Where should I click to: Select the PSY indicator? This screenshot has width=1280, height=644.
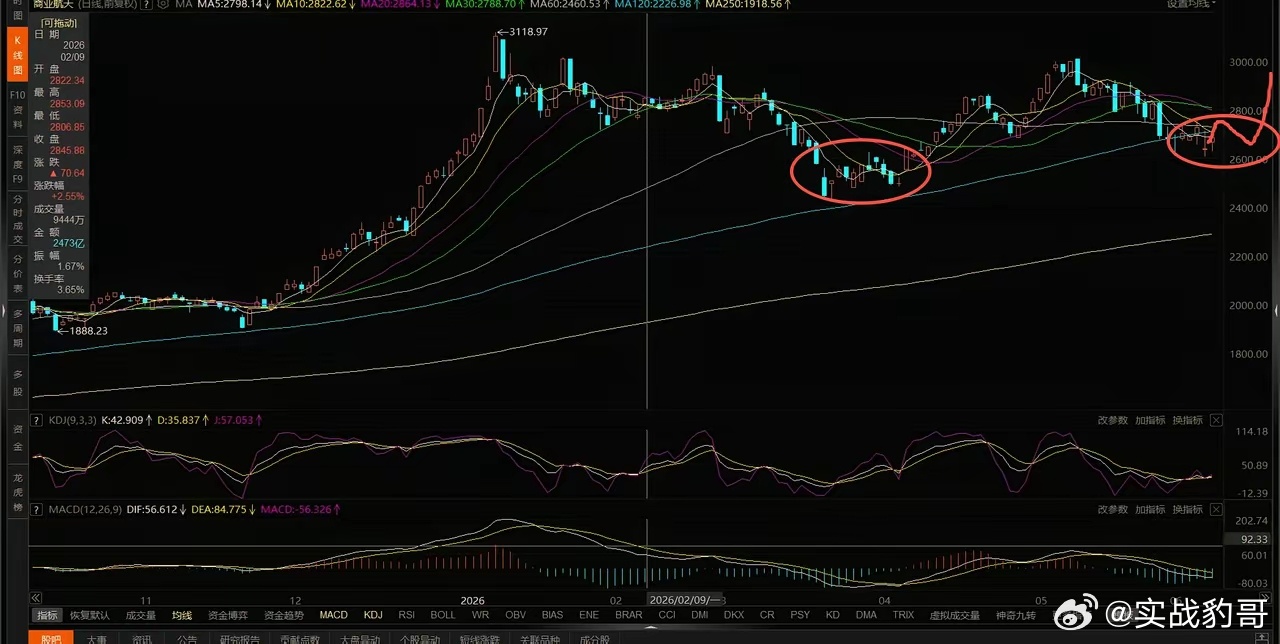point(800,615)
